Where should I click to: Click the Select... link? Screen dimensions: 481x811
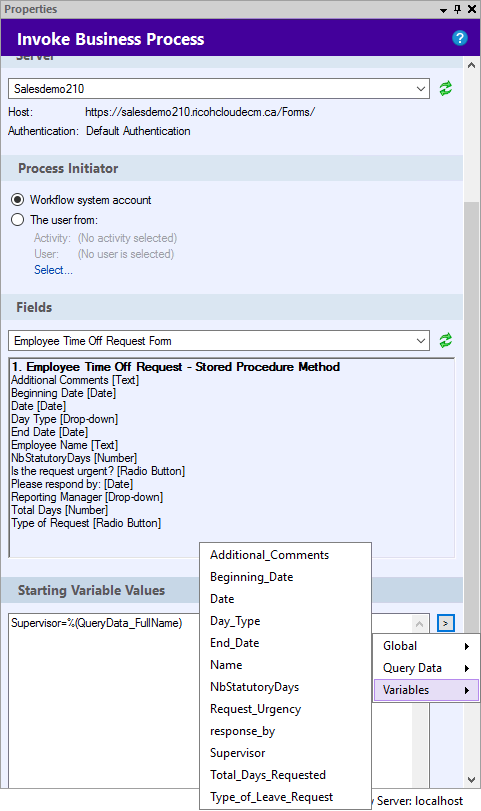click(53, 270)
